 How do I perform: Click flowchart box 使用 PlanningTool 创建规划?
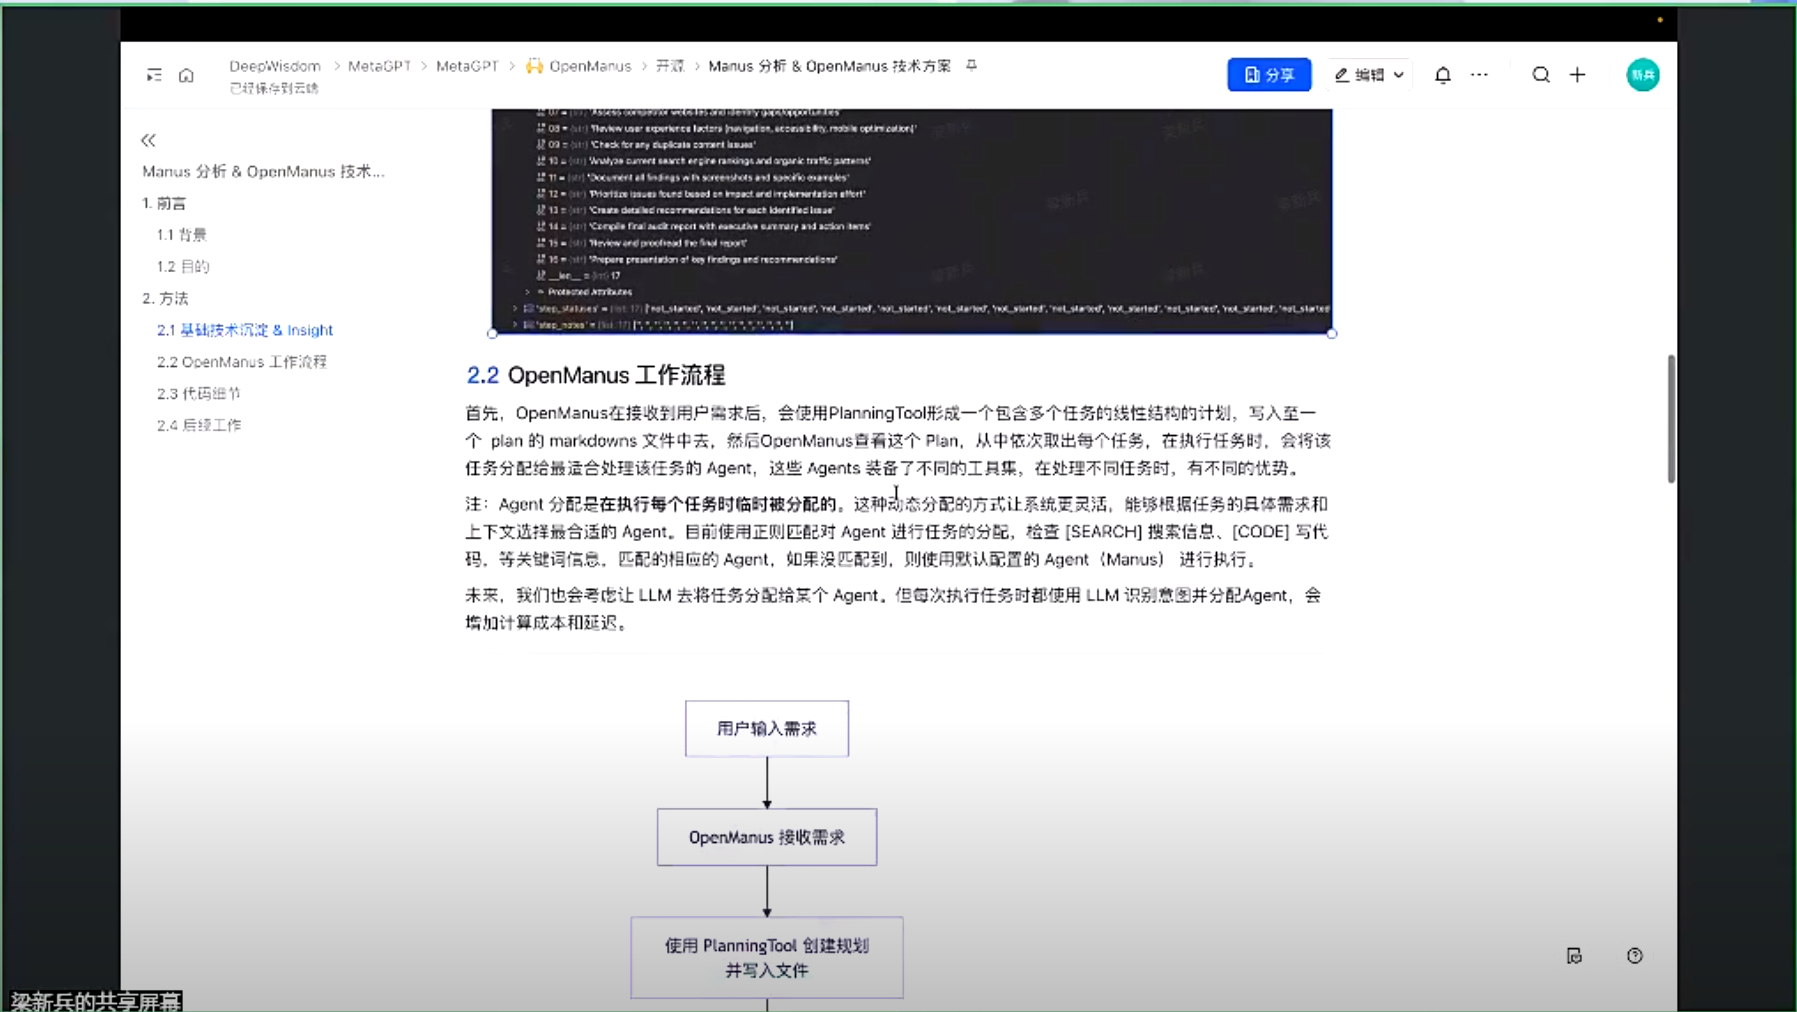(x=767, y=957)
